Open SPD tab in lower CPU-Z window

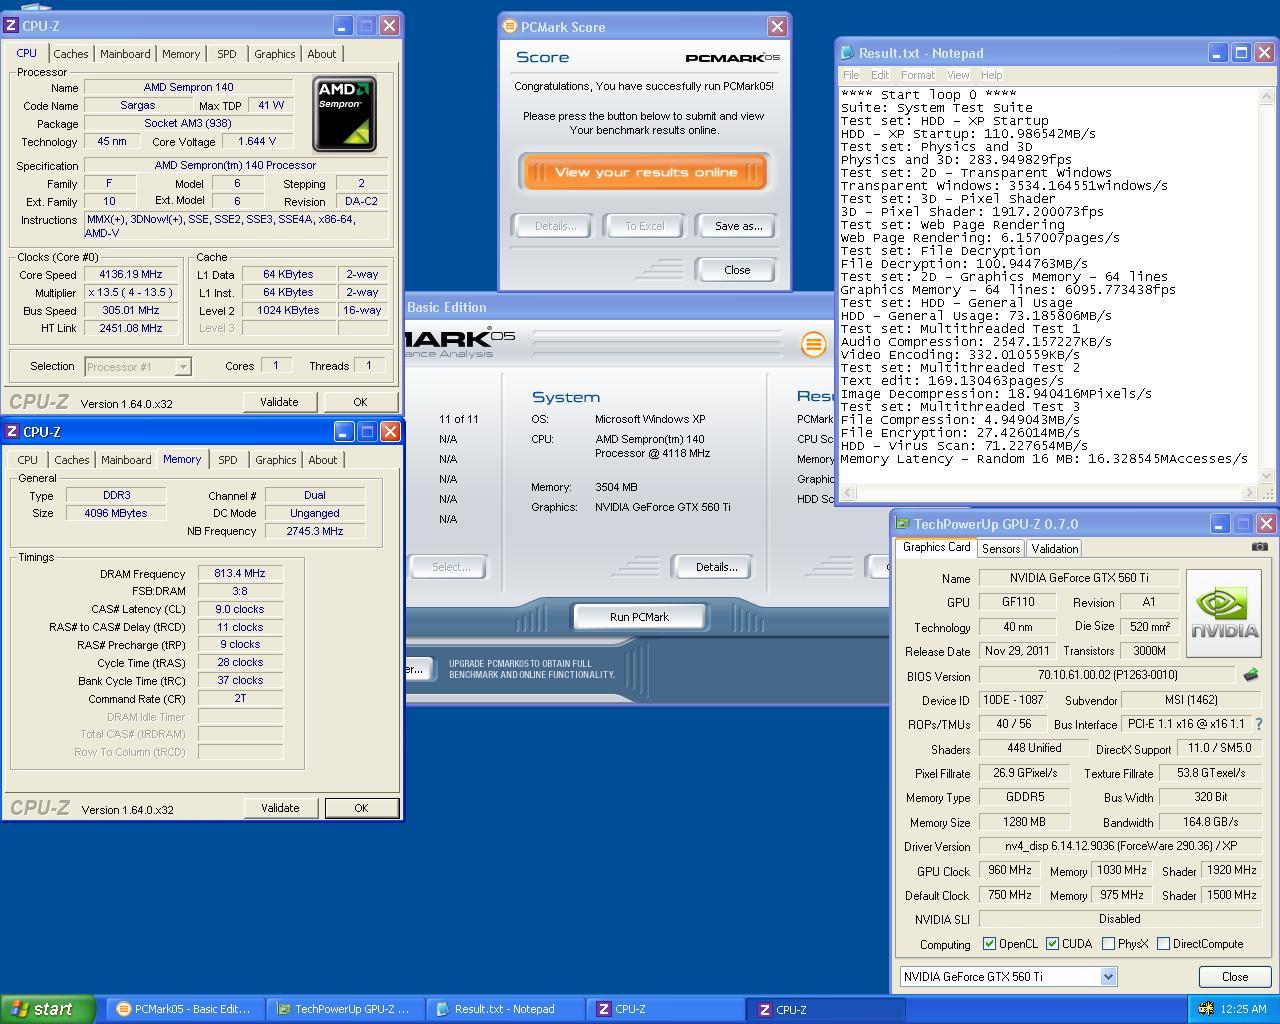tap(228, 460)
